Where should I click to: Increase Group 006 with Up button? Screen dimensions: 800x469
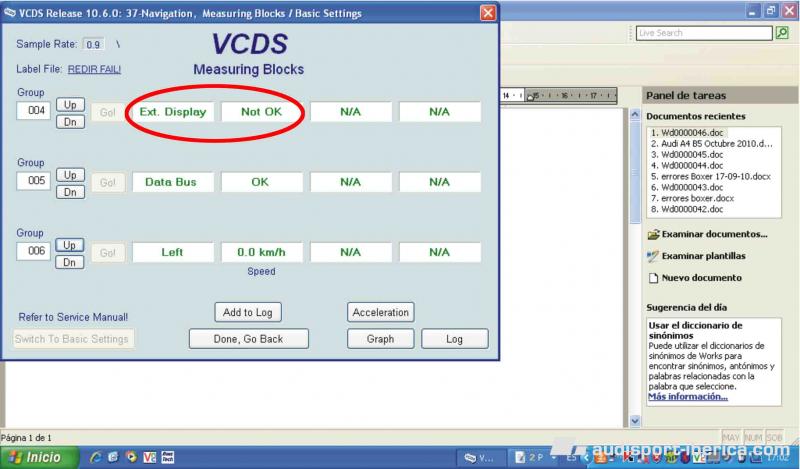(69, 245)
